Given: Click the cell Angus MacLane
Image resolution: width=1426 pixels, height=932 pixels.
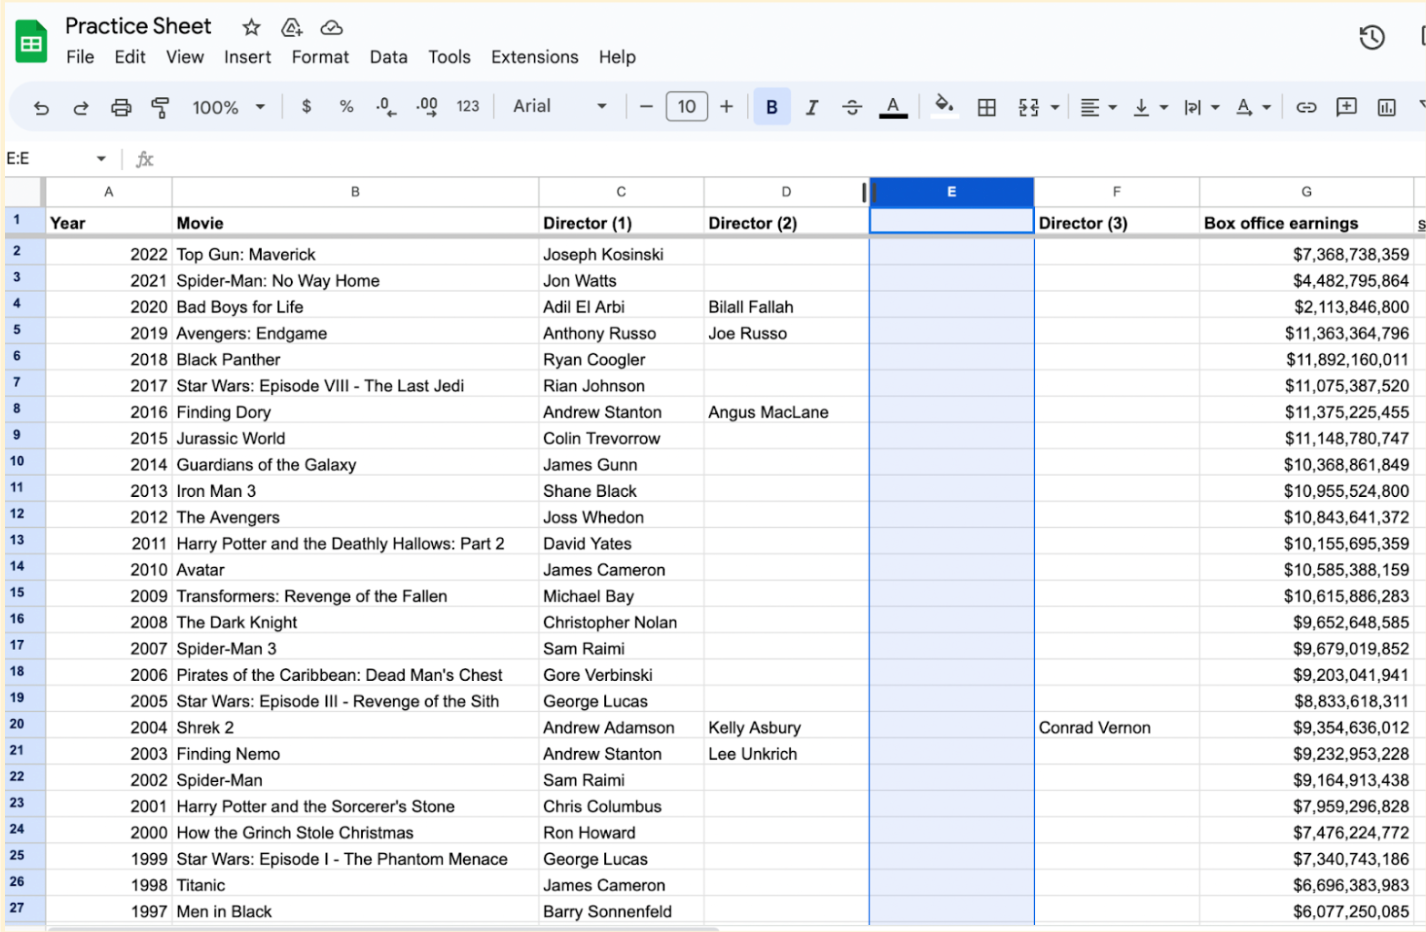Looking at the screenshot, I should click(786, 412).
